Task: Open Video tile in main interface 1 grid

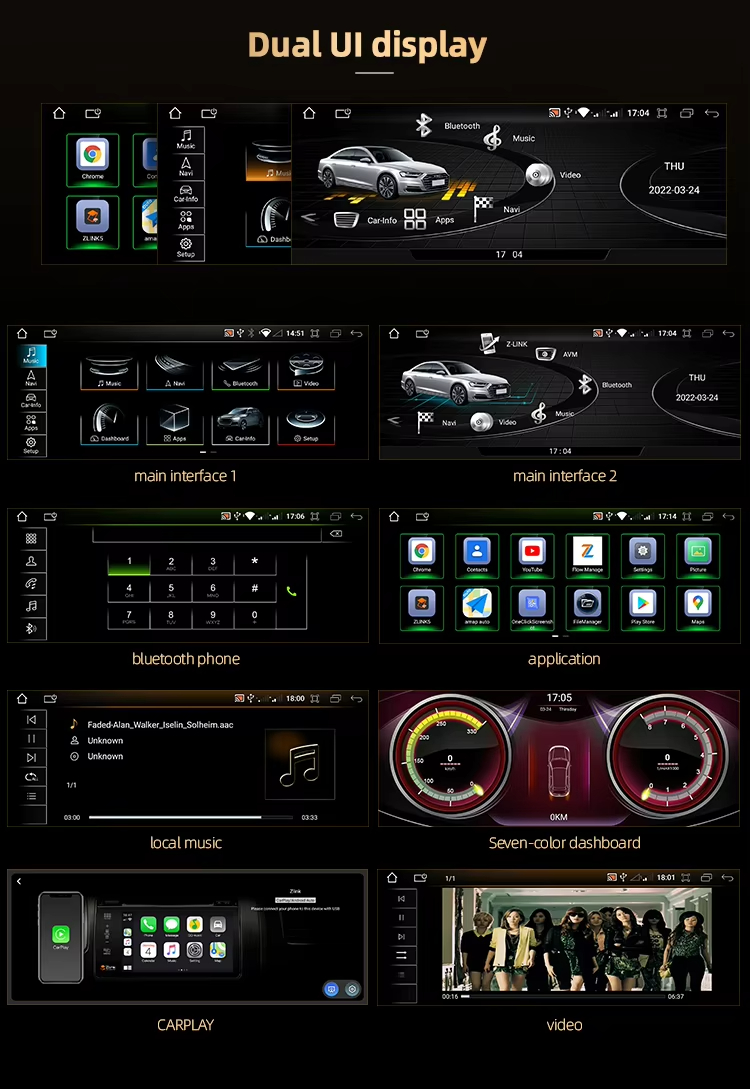Action: 306,373
